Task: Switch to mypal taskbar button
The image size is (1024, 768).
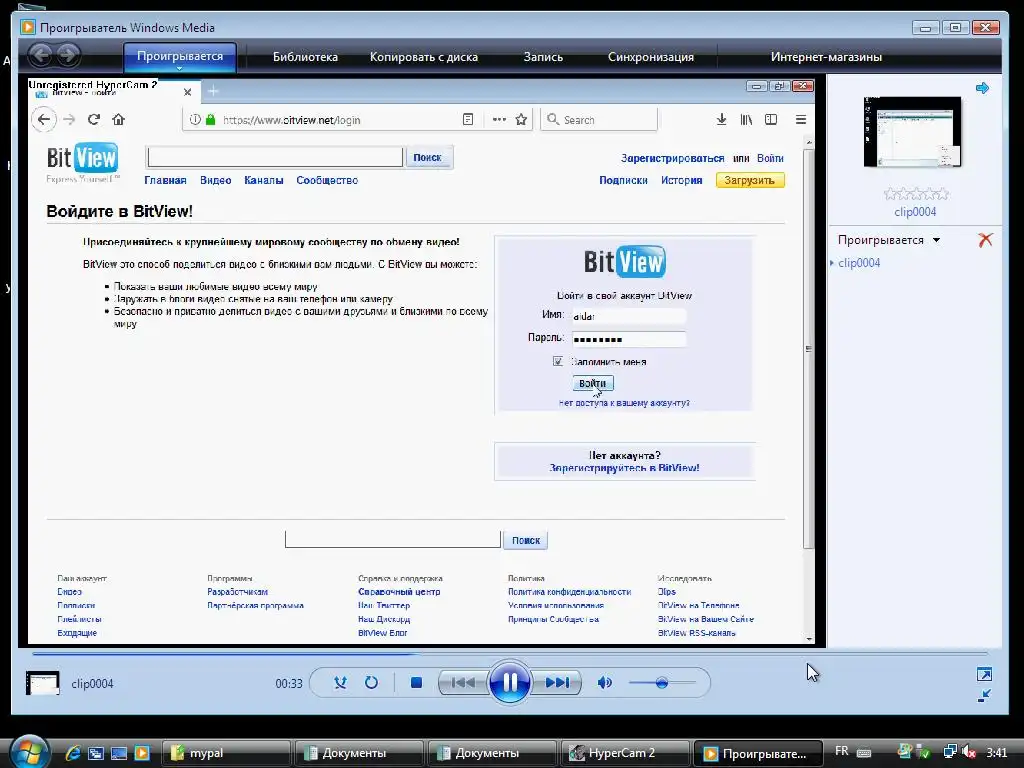Action: (225, 753)
